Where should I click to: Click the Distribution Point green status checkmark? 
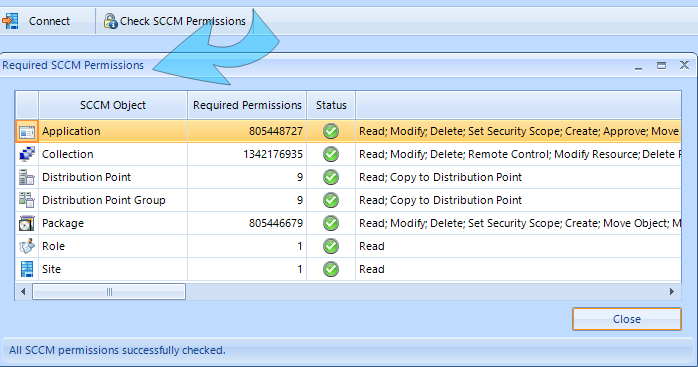point(331,177)
